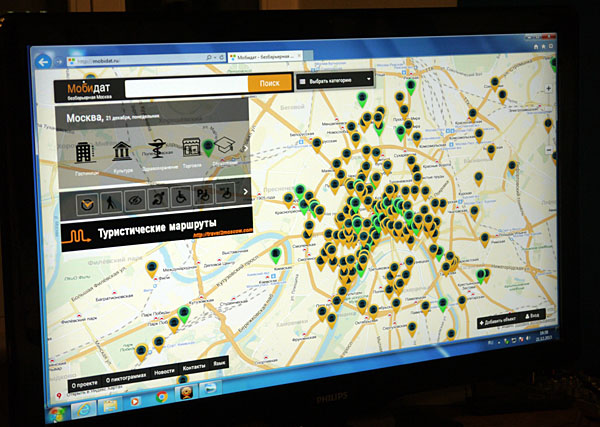Toggle the last wheelchair filter icon
The width and height of the screenshot is (600, 427).
225,193
